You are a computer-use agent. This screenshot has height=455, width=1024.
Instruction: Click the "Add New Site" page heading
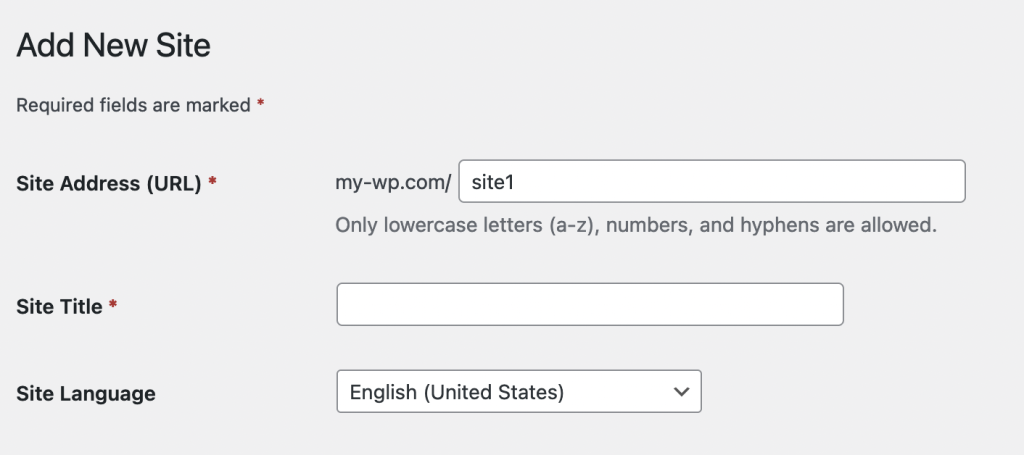[114, 46]
